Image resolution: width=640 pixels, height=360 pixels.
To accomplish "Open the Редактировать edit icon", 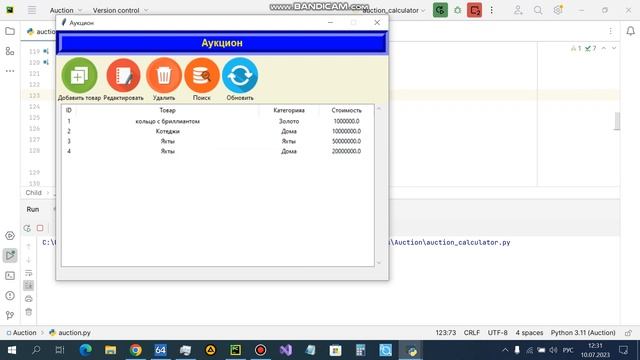I will (x=123, y=75).
